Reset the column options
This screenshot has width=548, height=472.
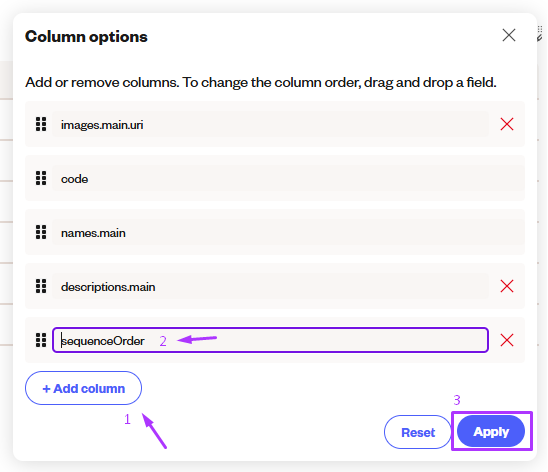(418, 432)
